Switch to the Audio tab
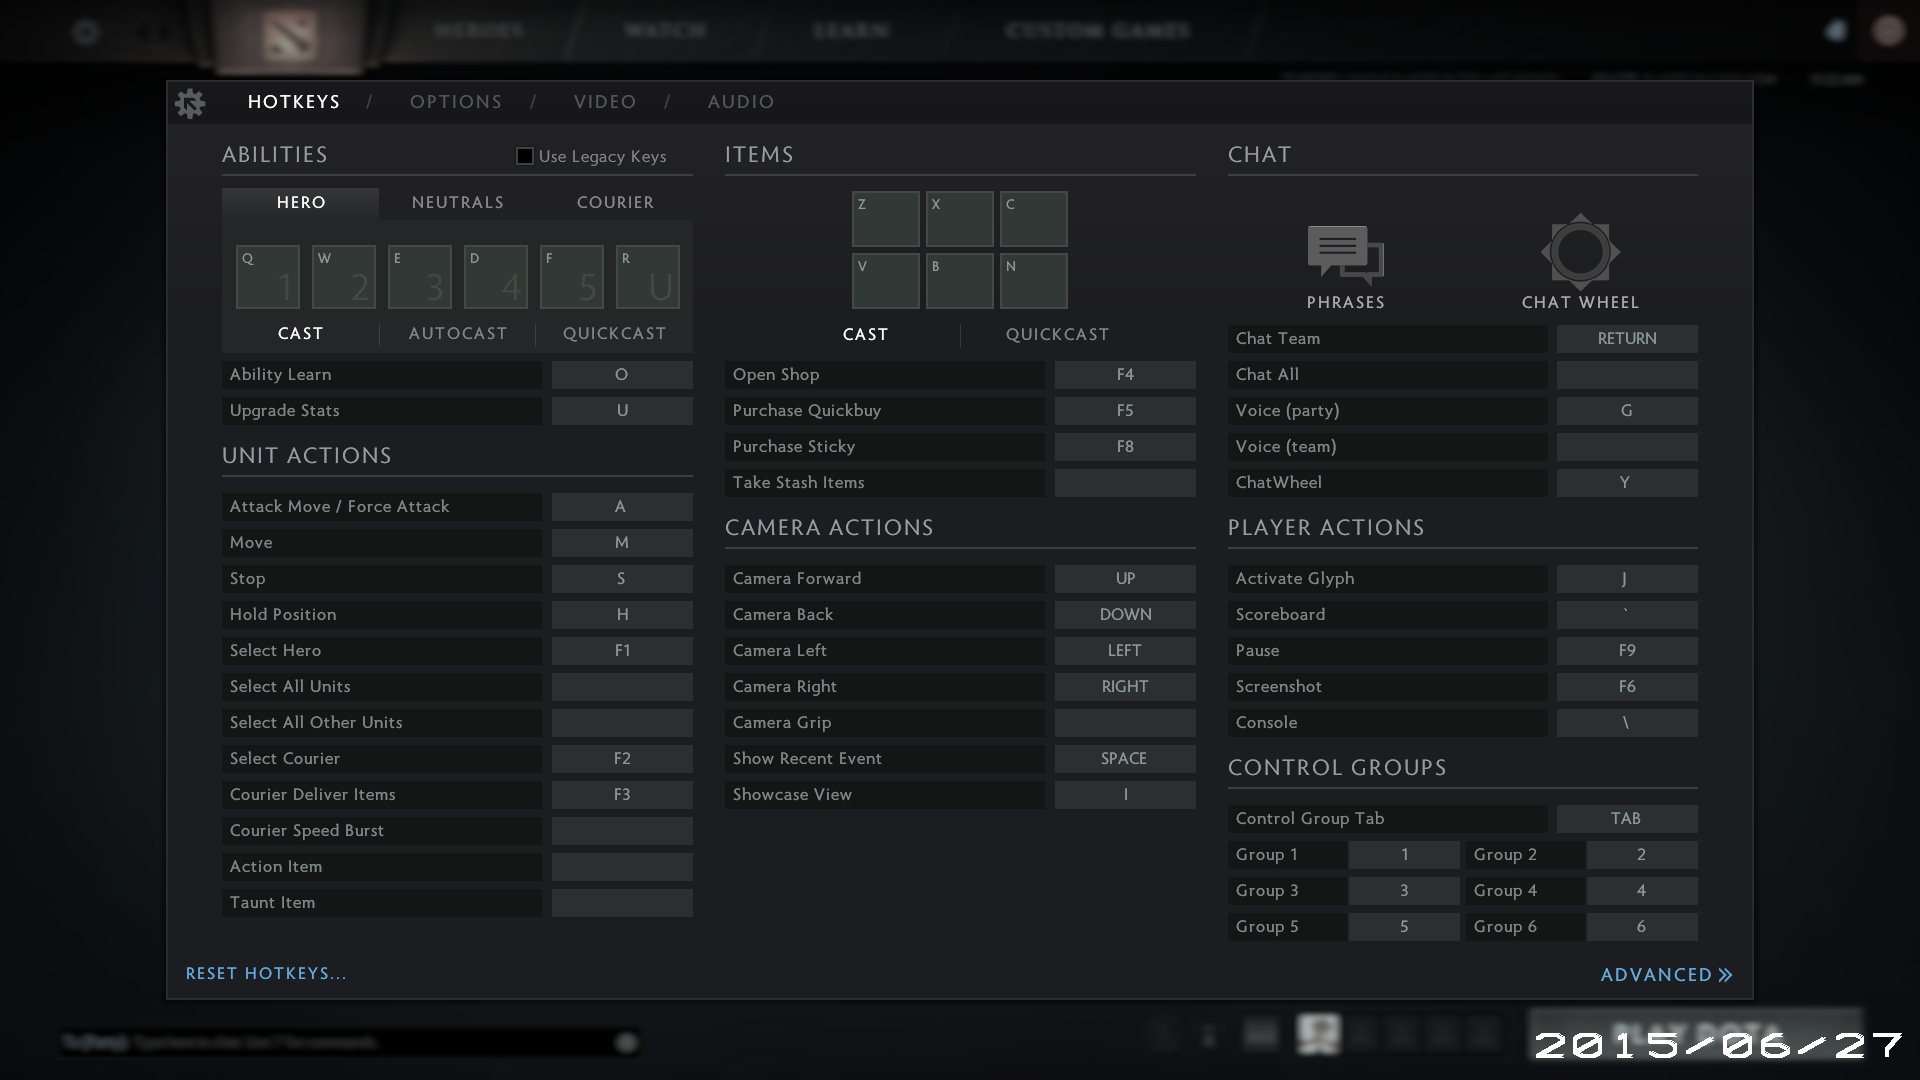The height and width of the screenshot is (1080, 1920). [x=741, y=102]
